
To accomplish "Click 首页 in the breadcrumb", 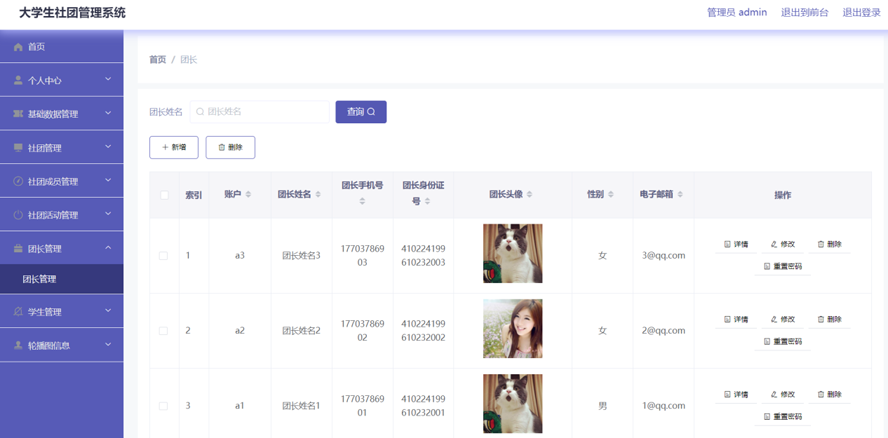I will point(157,59).
